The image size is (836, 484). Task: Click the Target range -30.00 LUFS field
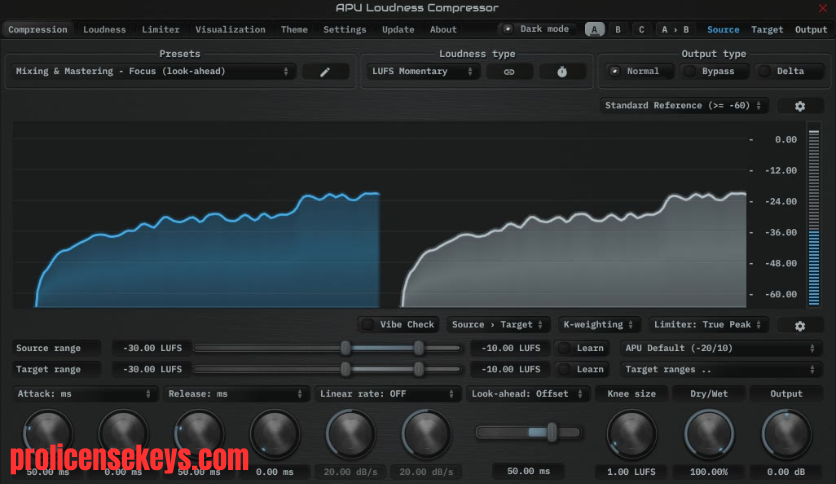point(152,369)
